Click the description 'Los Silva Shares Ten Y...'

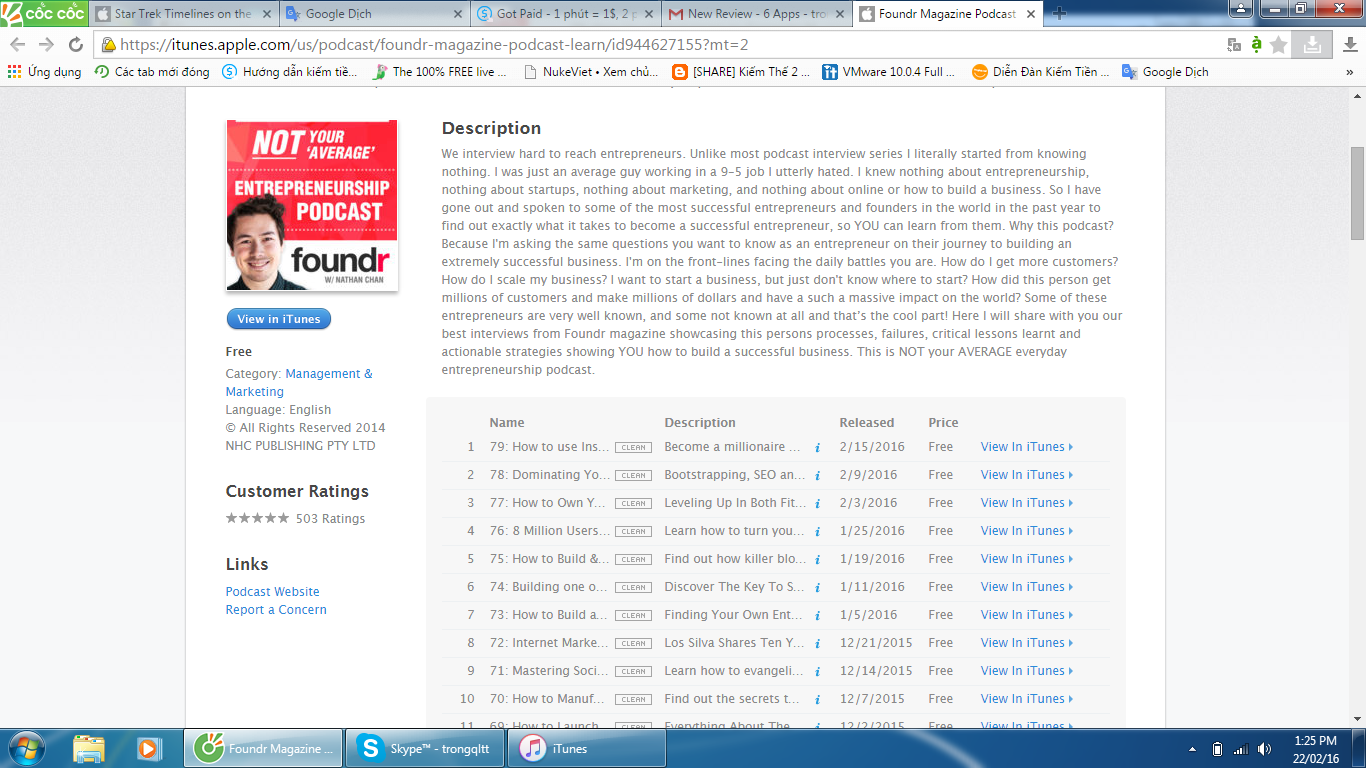734,643
